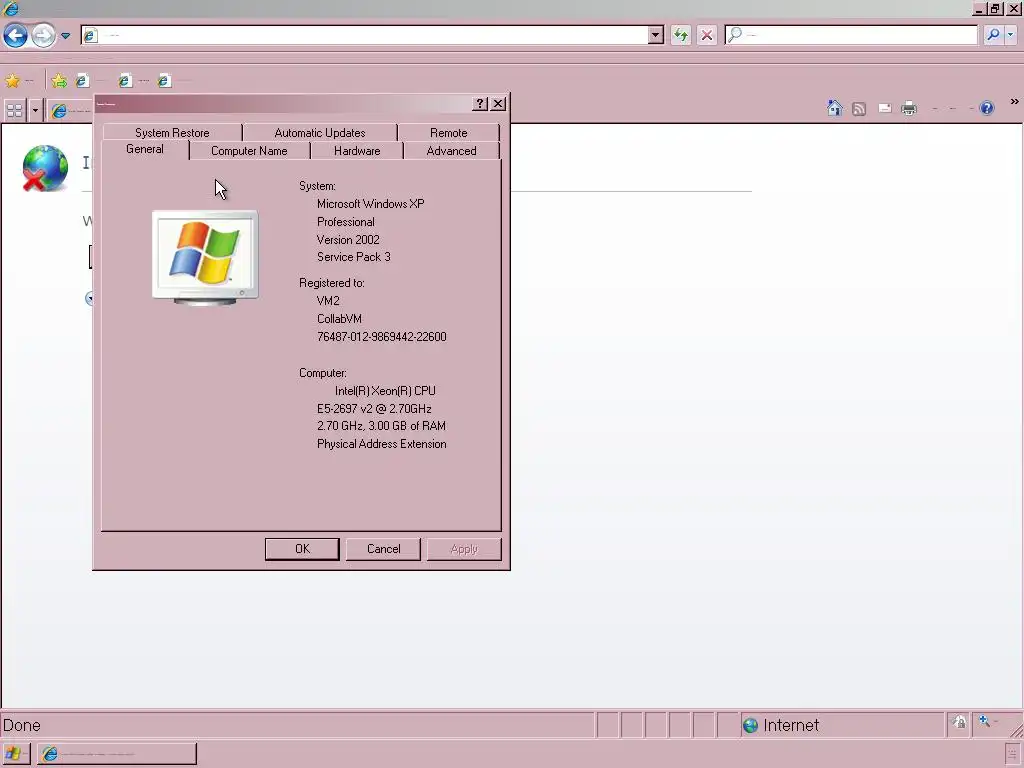The image size is (1024, 768).
Task: Click the 'VM2' registered owner text
Action: 328,301
